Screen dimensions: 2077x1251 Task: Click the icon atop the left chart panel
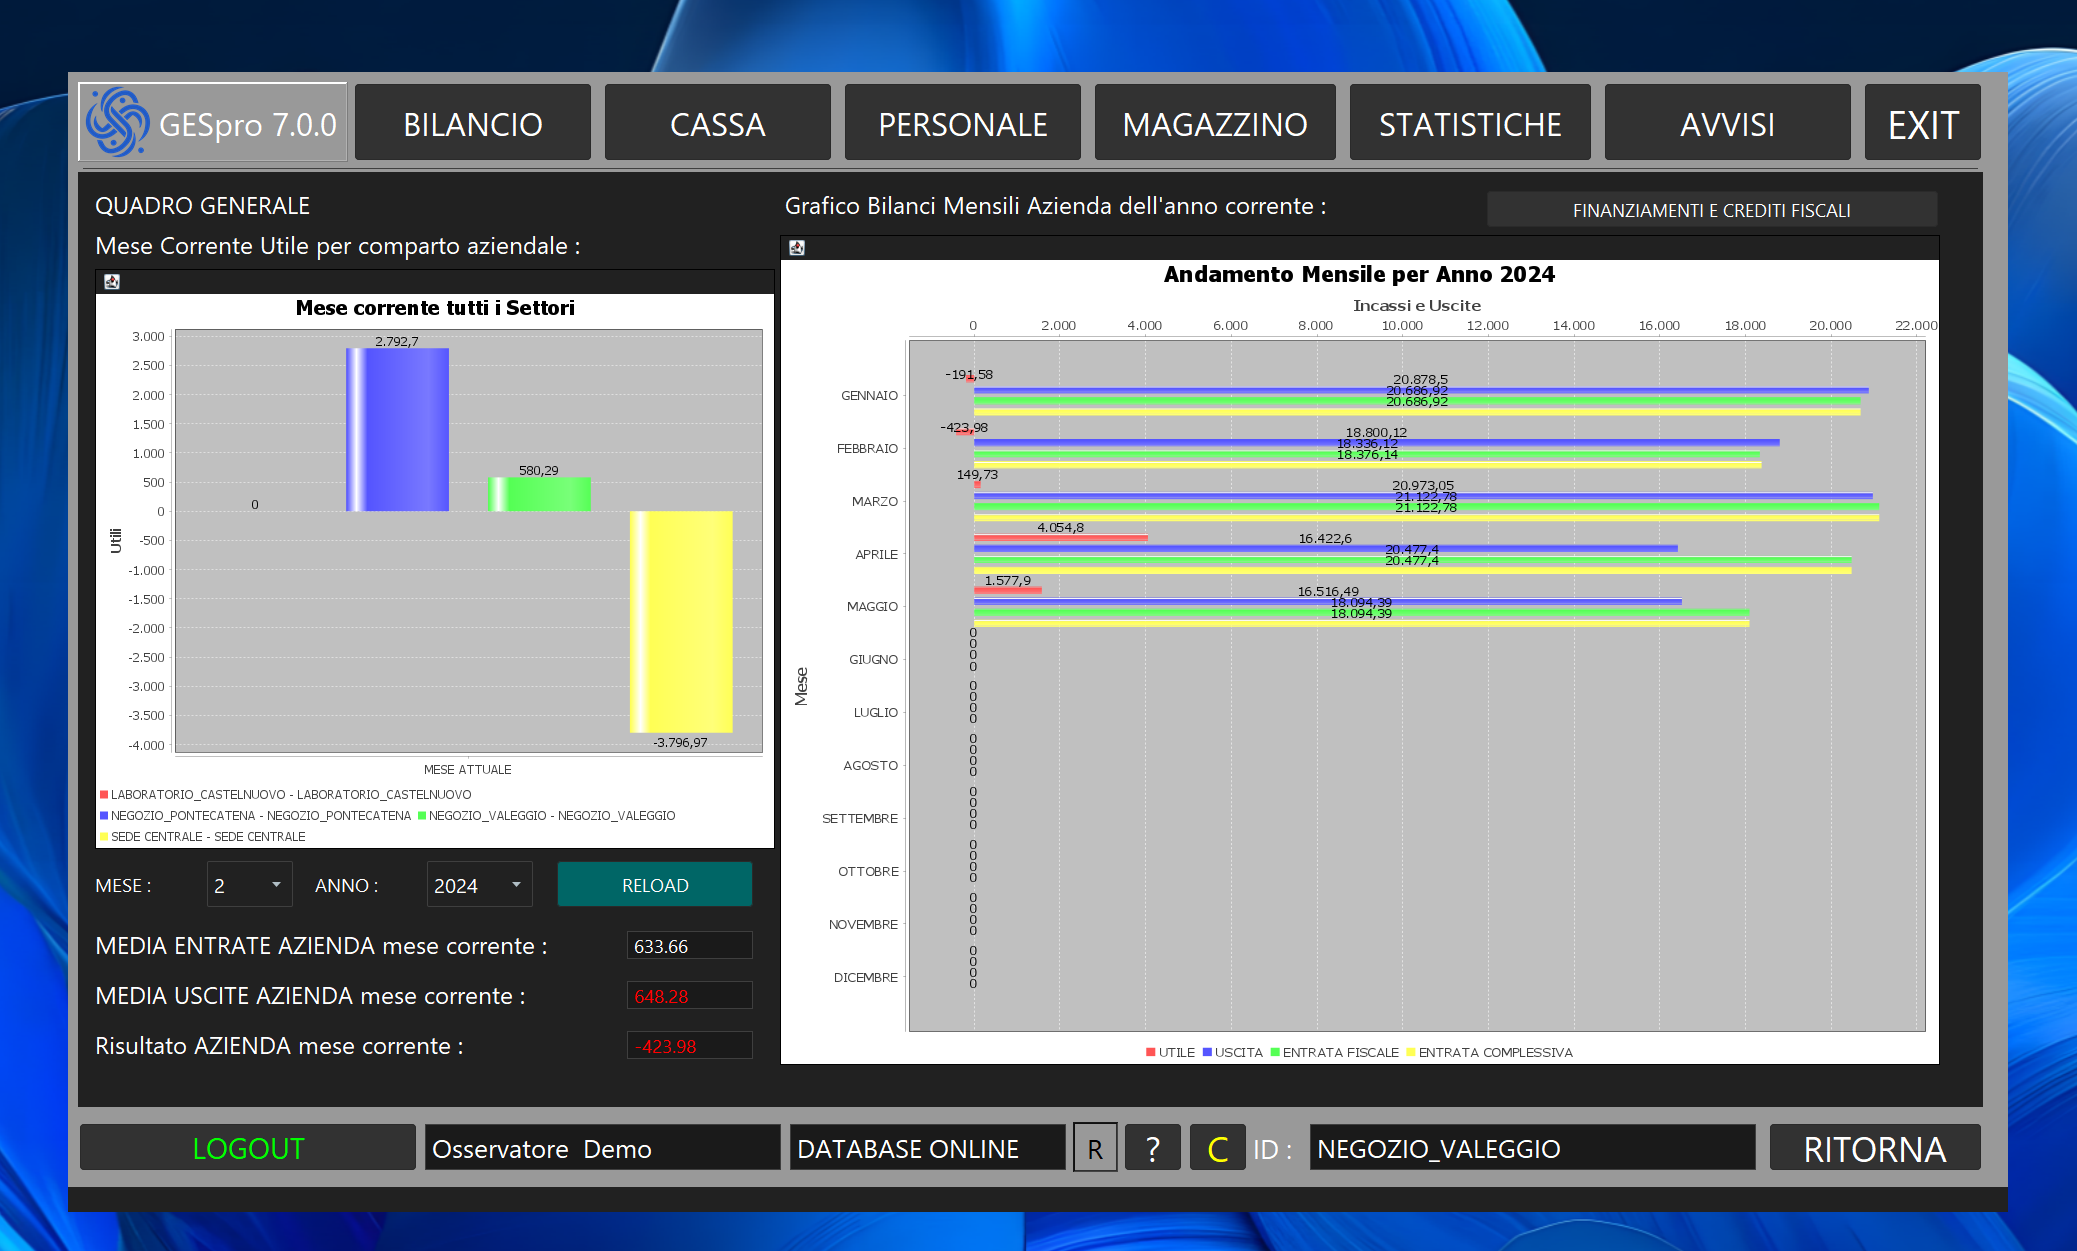[112, 282]
